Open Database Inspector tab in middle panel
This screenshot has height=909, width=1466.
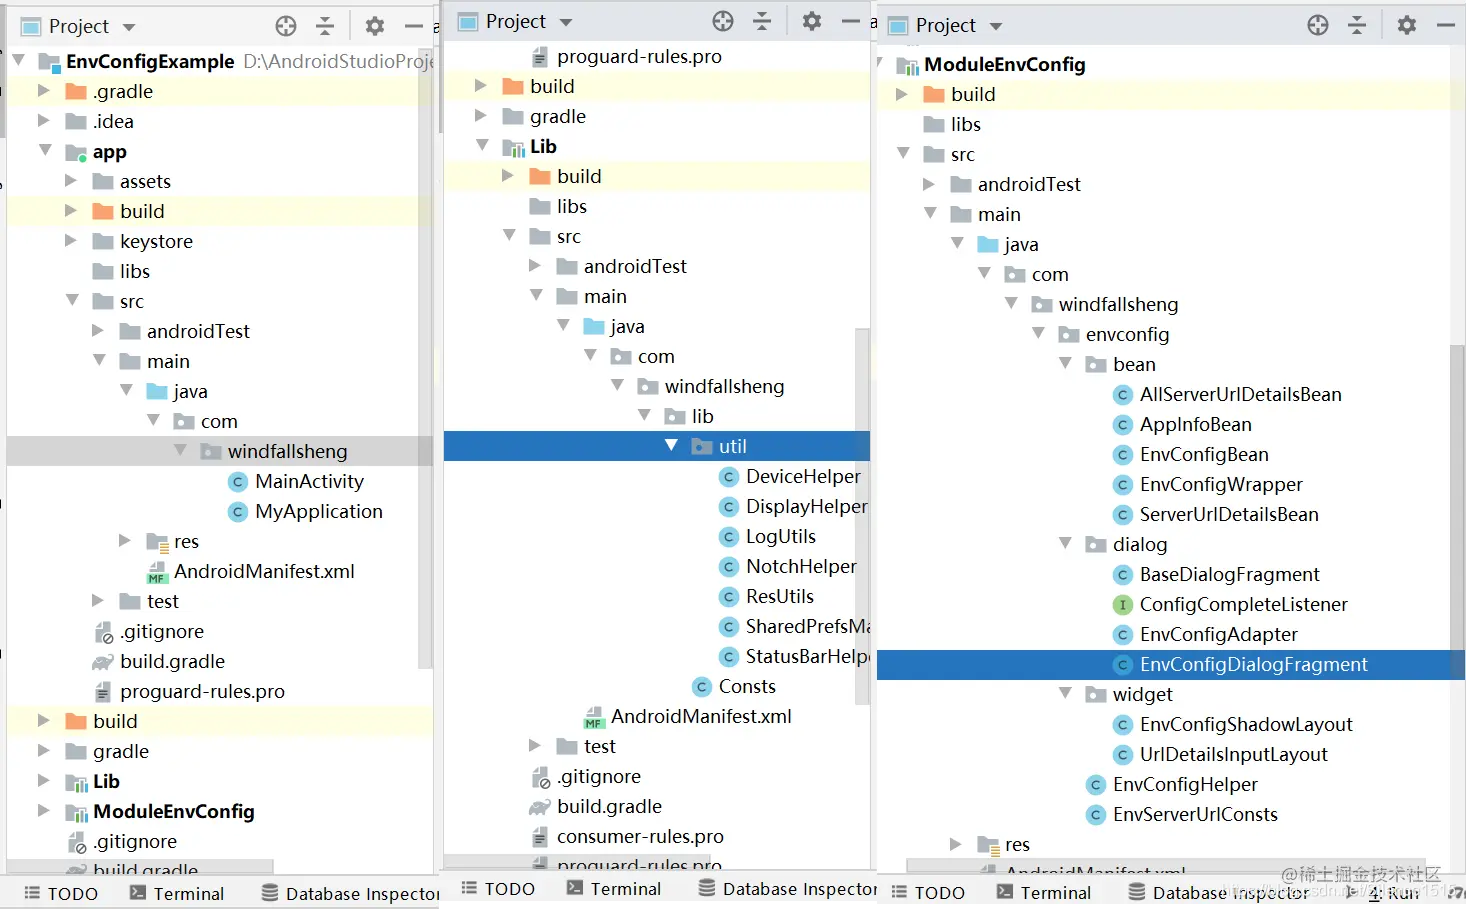(787, 889)
